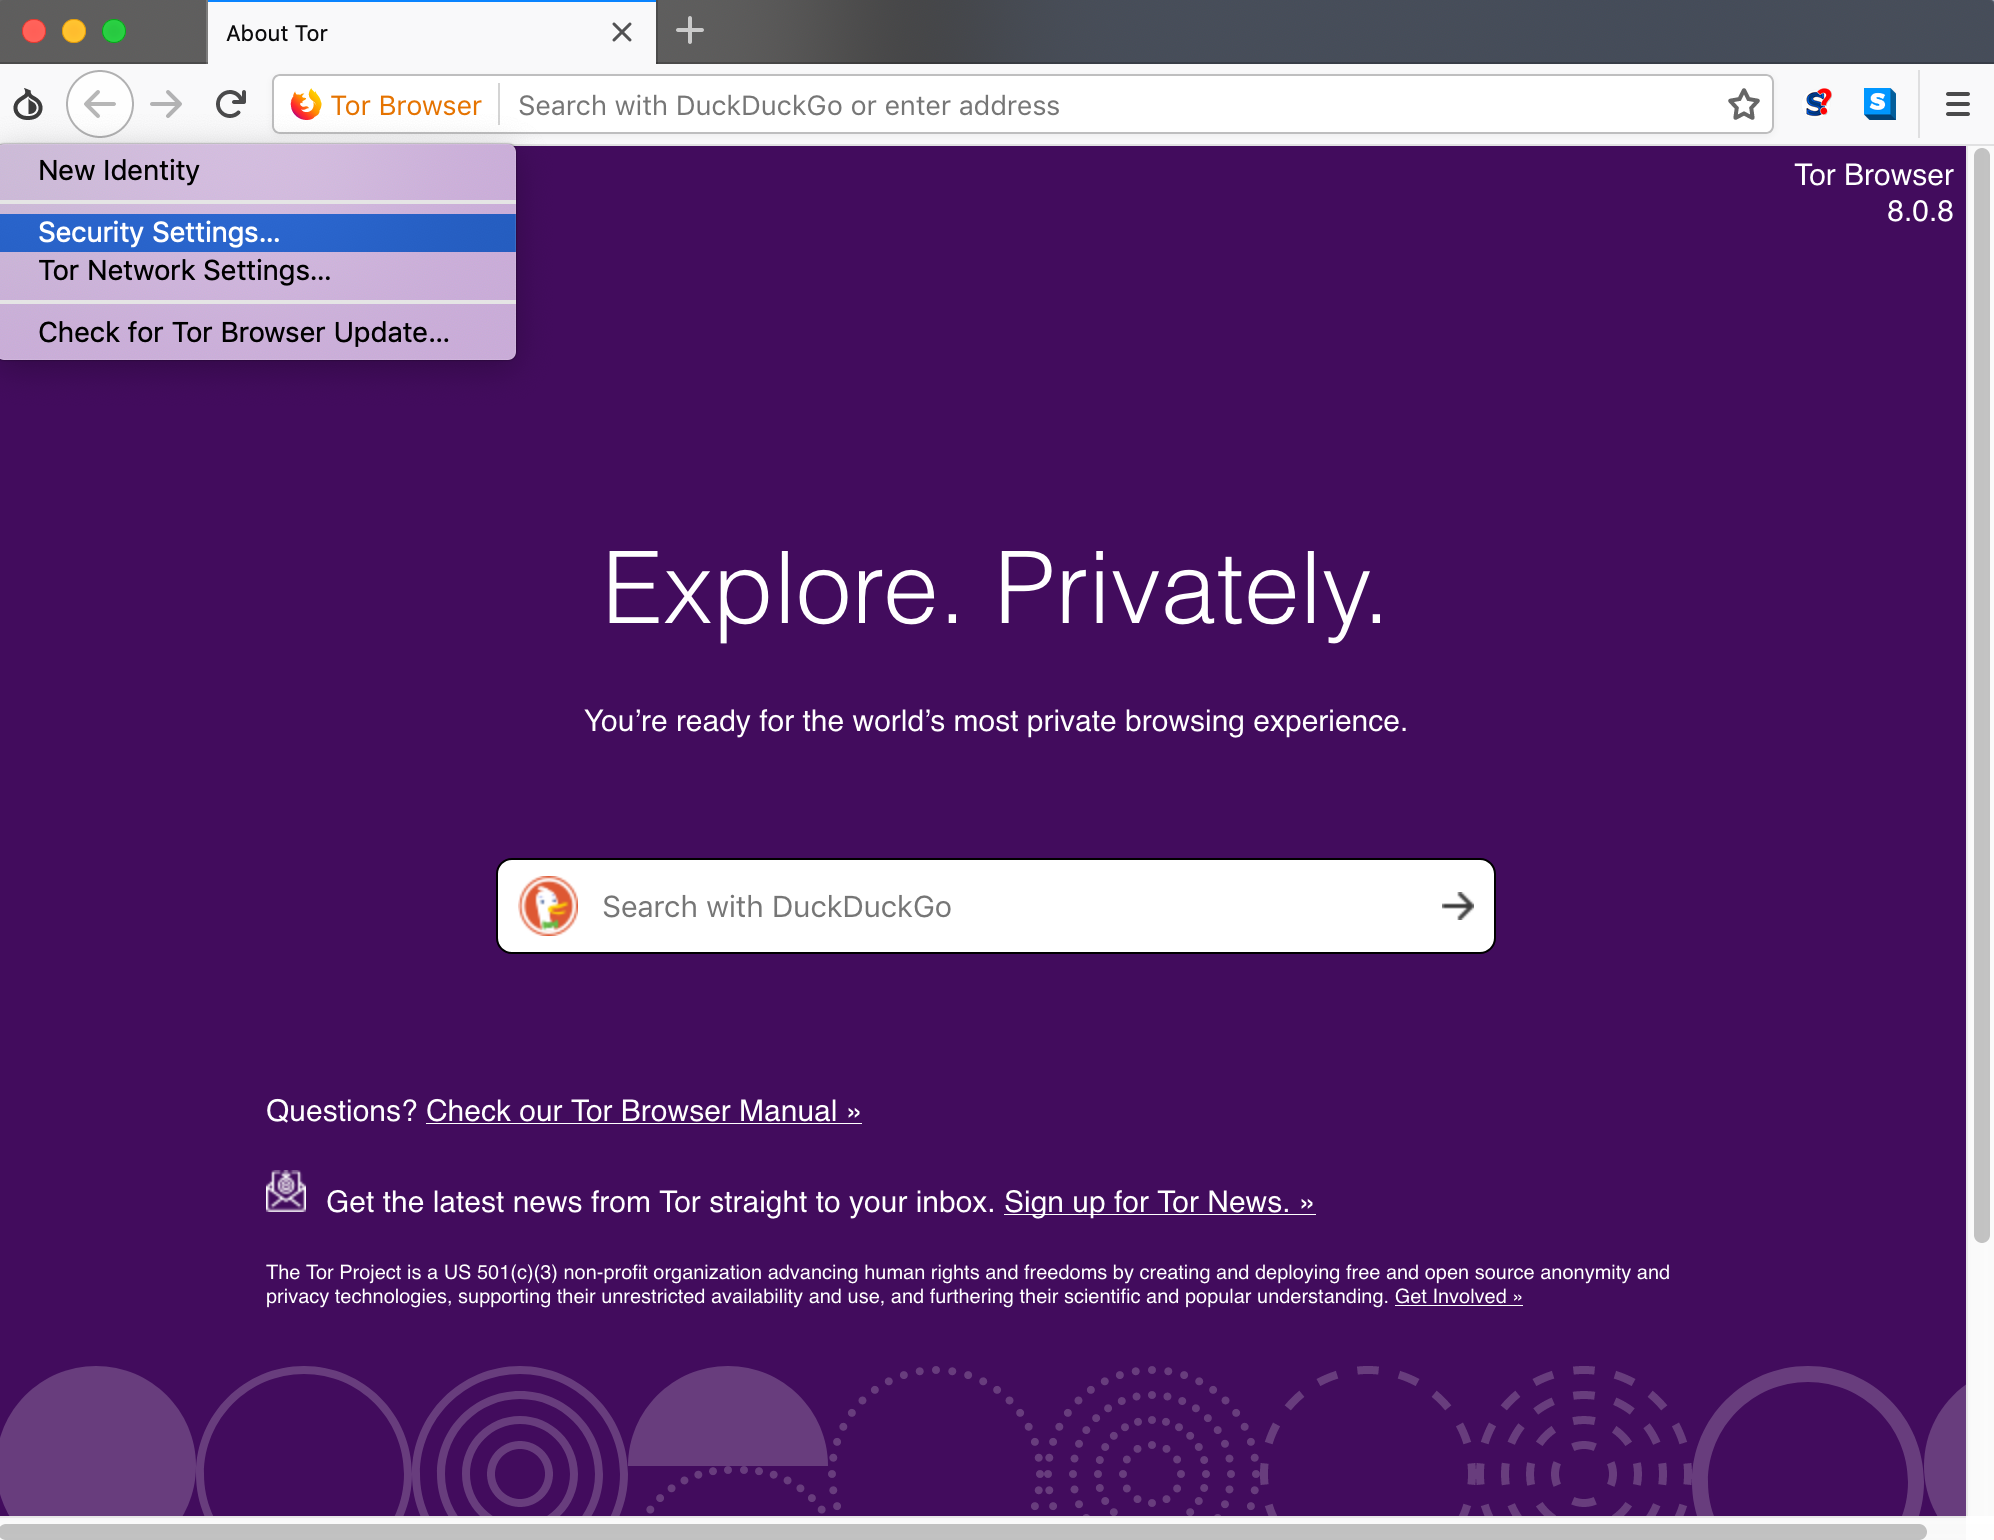Bookmark this page with the star
This screenshot has width=1994, height=1540.
1743,104
